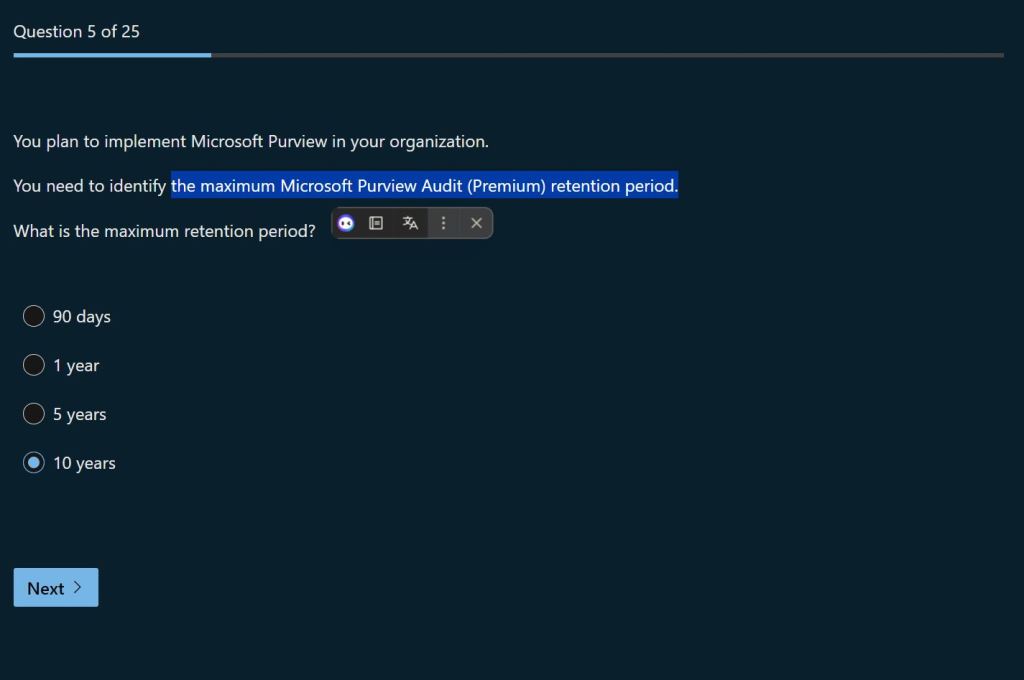Click the 'Question 5 of 25' label
This screenshot has height=680, width=1024.
77,32
